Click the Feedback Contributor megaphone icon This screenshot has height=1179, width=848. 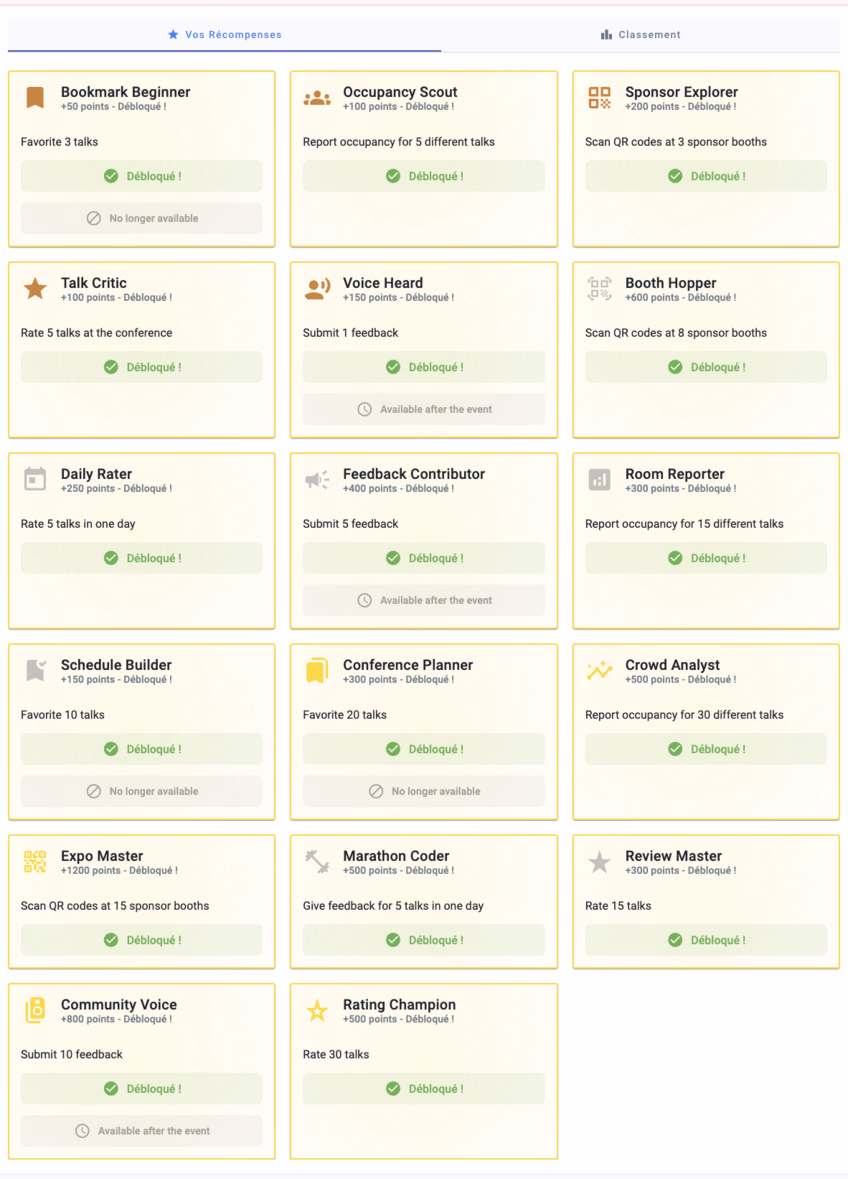pyautogui.click(x=317, y=480)
